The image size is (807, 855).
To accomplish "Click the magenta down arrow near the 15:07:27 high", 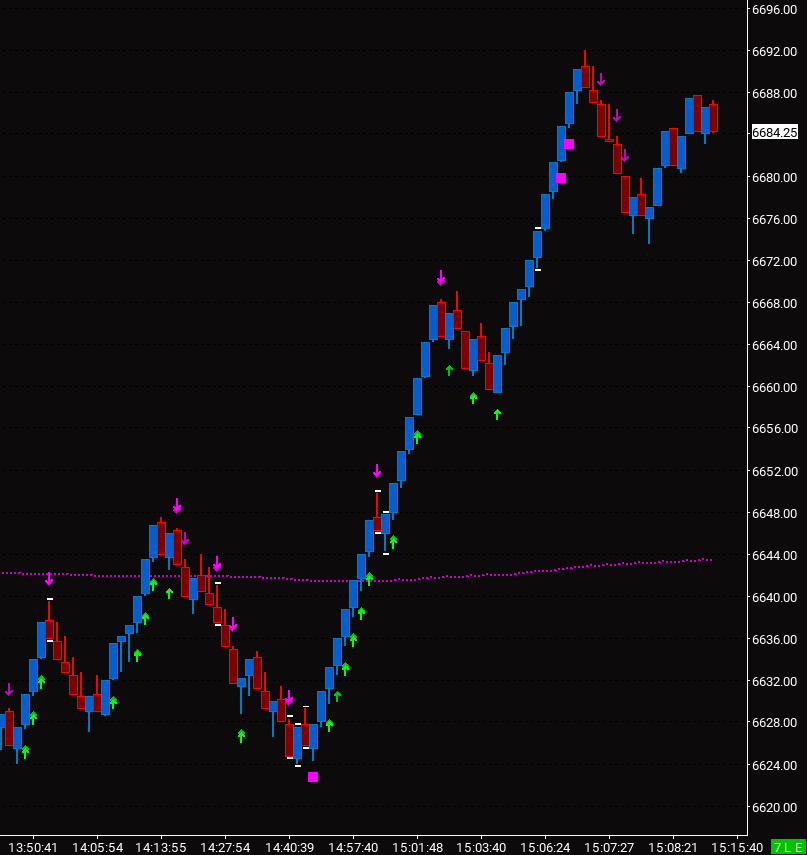I will tap(617, 115).
